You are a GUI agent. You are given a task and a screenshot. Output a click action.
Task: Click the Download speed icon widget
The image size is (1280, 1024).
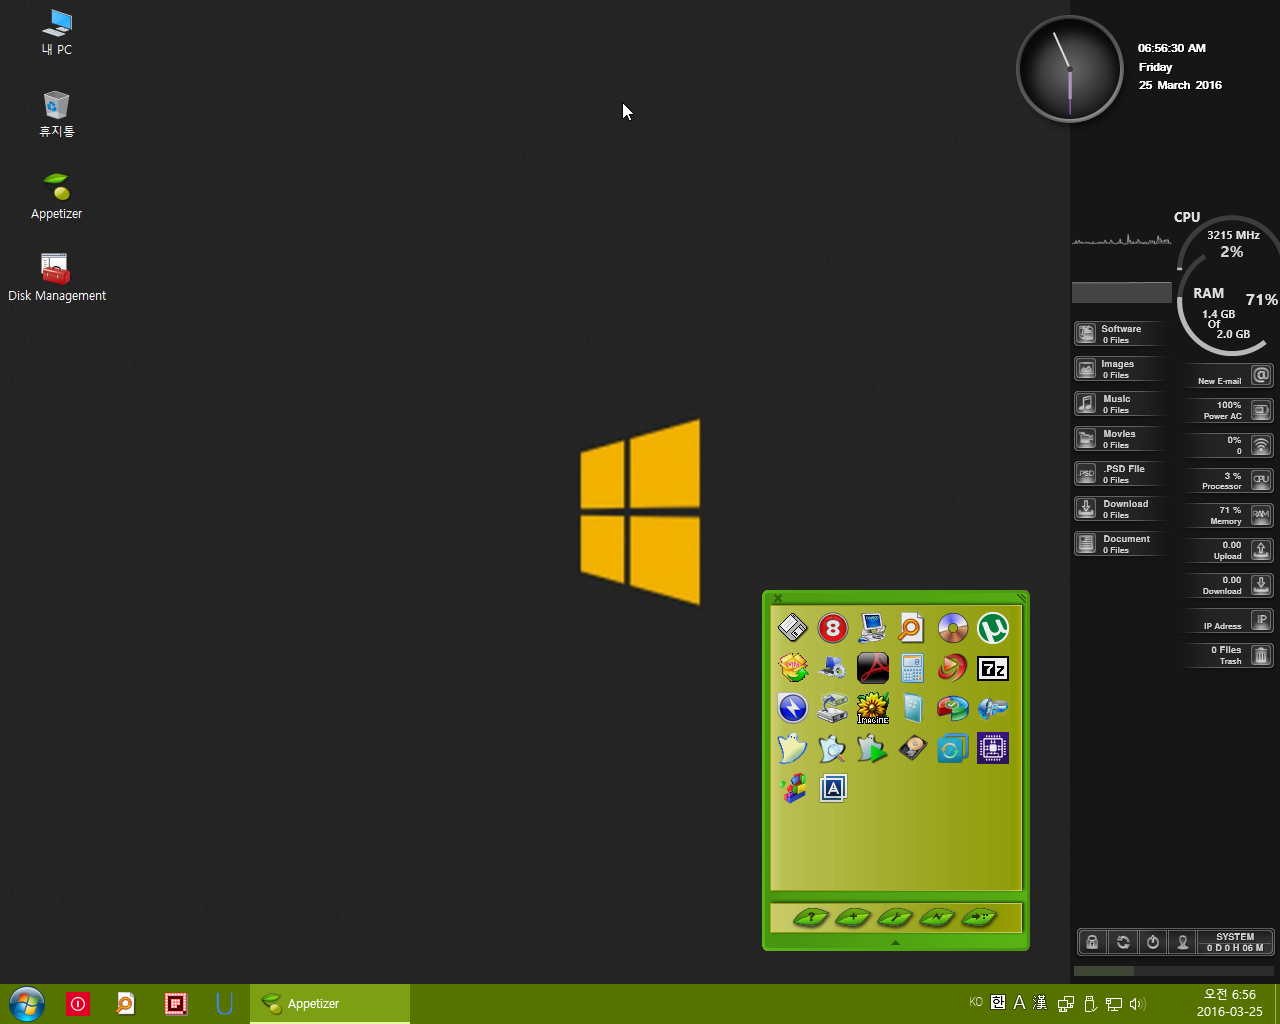click(x=1261, y=585)
